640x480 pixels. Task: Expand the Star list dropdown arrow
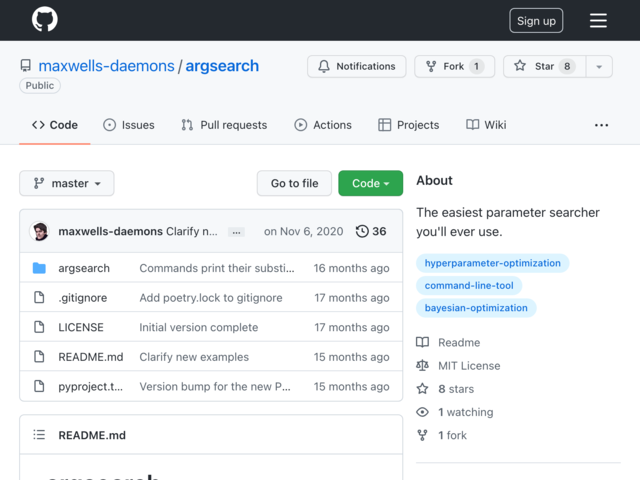click(x=599, y=66)
